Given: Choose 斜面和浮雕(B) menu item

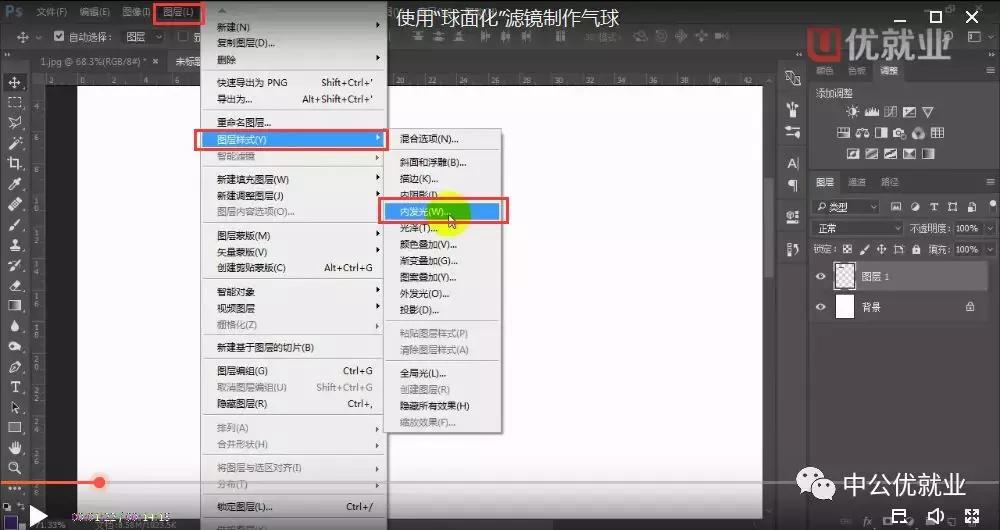Looking at the screenshot, I should [443, 162].
